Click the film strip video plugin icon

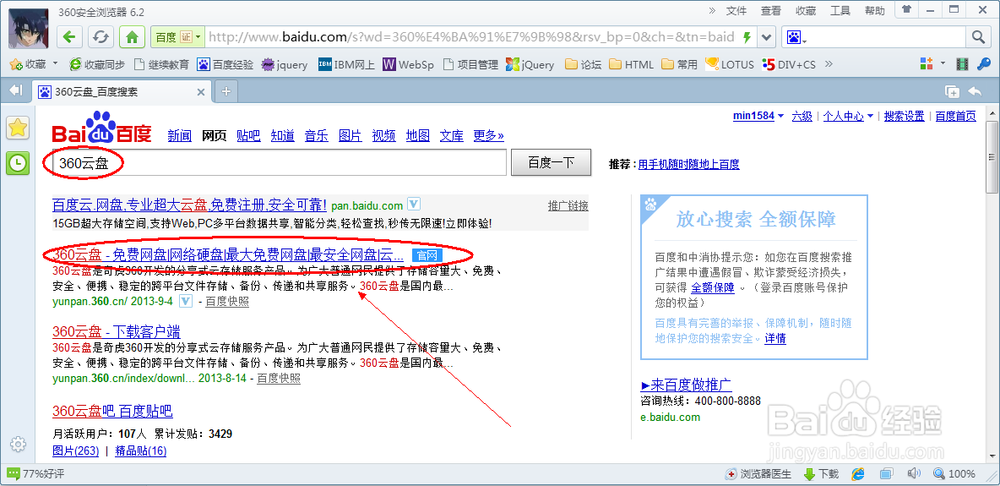962,64
